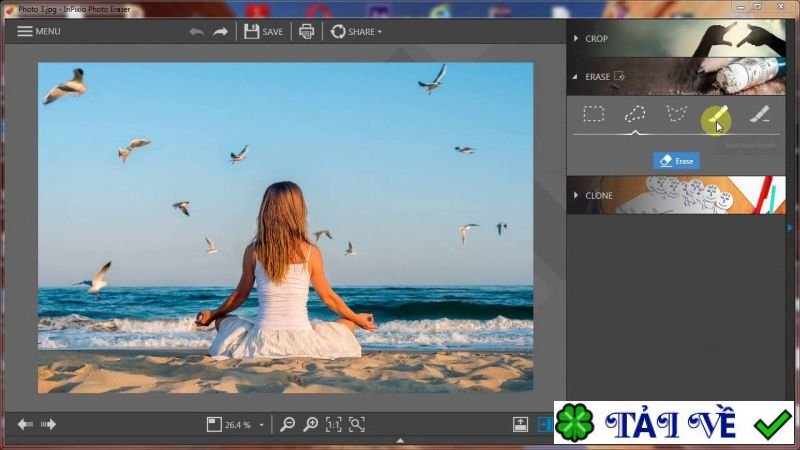Viewport: 800px width, 450px height.
Task: Select the rectangular selection tool
Action: (594, 114)
